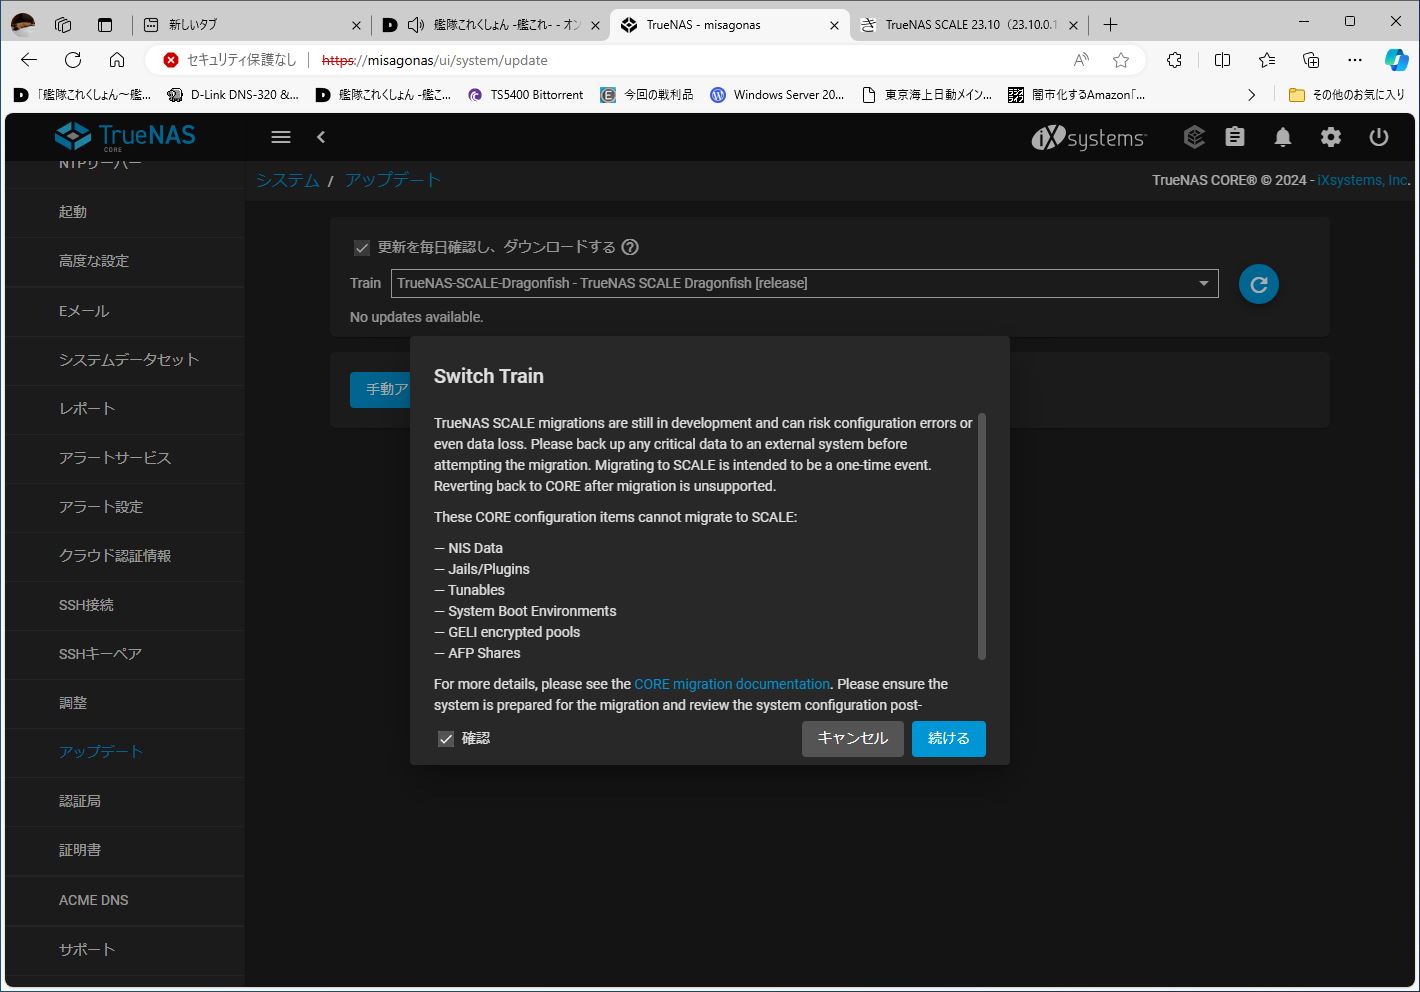Open Edge settings ellipsis menu
The height and width of the screenshot is (992, 1420).
pyautogui.click(x=1355, y=60)
